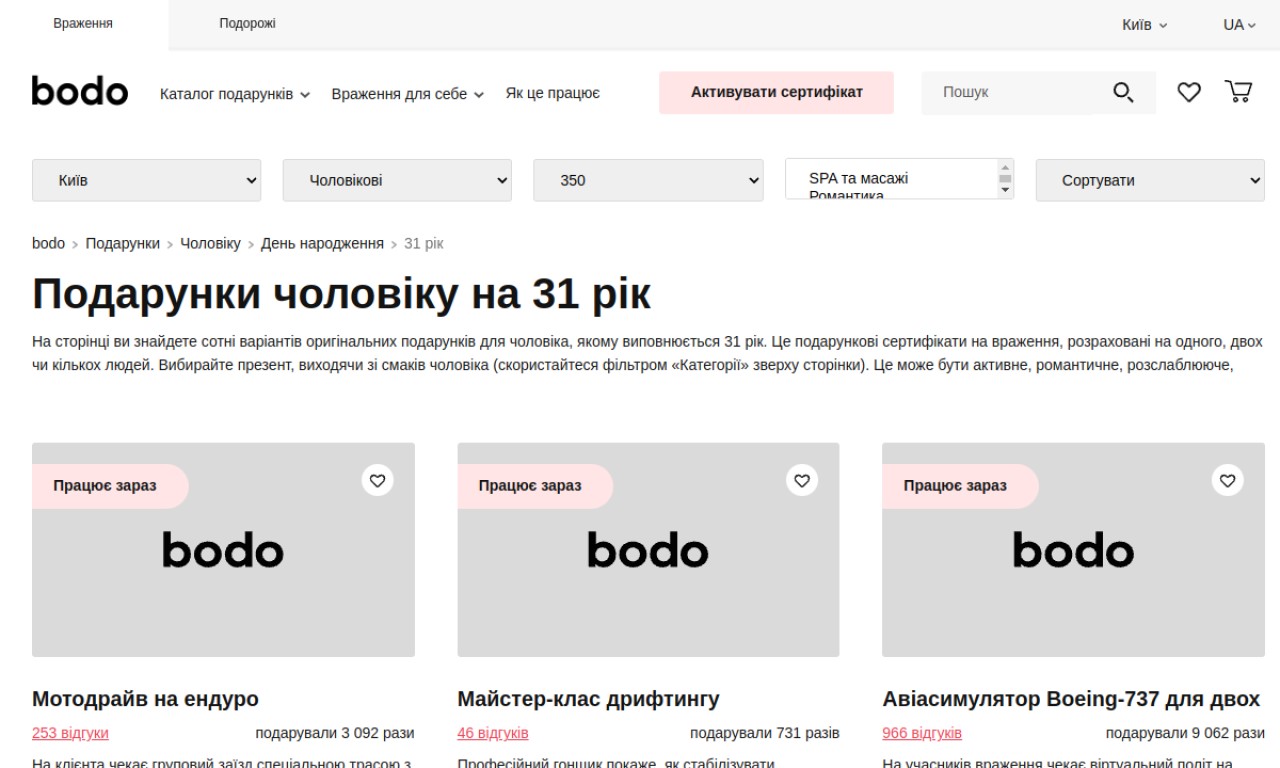Click 'подарували 9 062 рази' text
Image resolution: width=1280 pixels, height=768 pixels.
1185,733
